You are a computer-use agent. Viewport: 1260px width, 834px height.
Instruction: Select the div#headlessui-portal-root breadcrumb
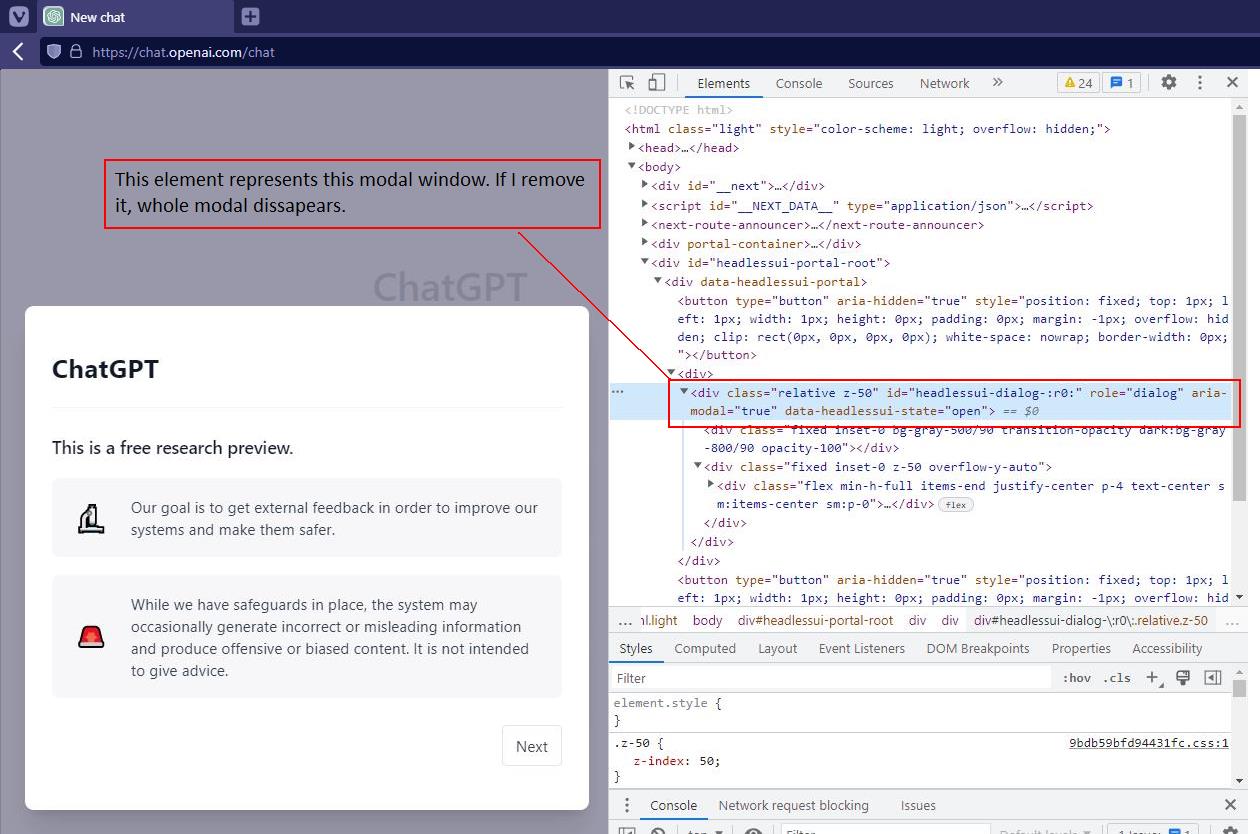click(816, 620)
